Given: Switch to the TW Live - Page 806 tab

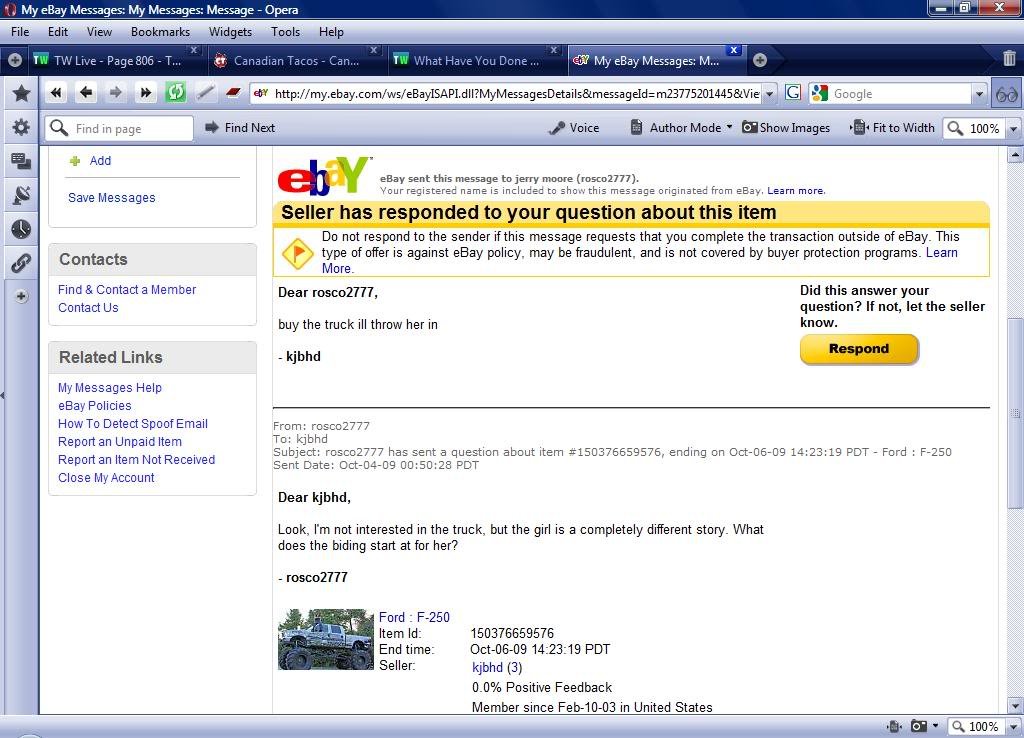Looking at the screenshot, I should tap(117, 61).
